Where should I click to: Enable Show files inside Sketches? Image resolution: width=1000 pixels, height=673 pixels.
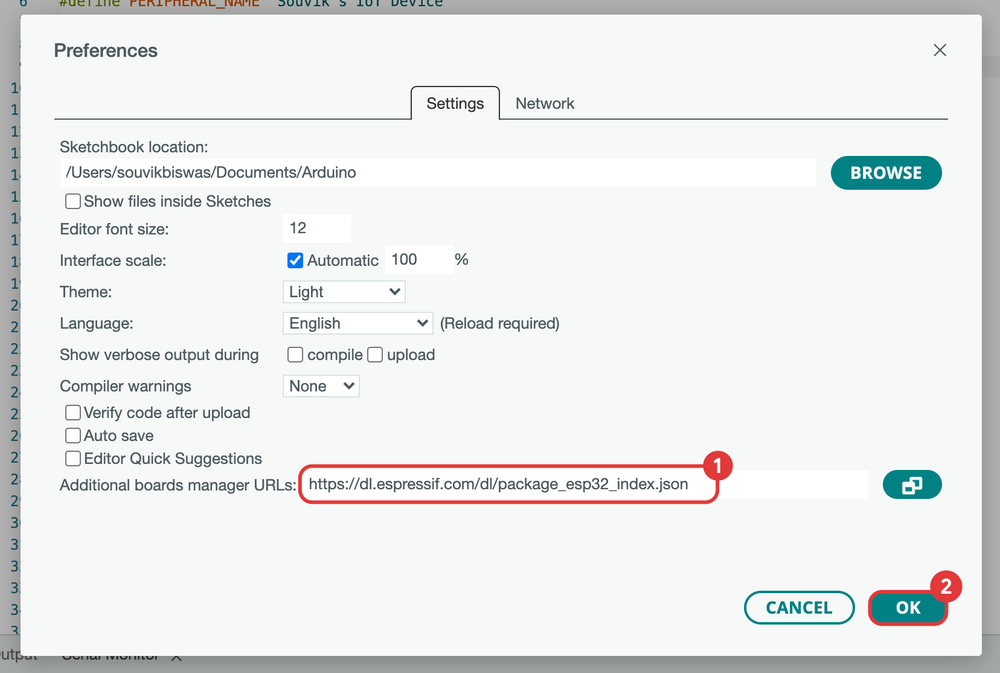pyautogui.click(x=73, y=201)
